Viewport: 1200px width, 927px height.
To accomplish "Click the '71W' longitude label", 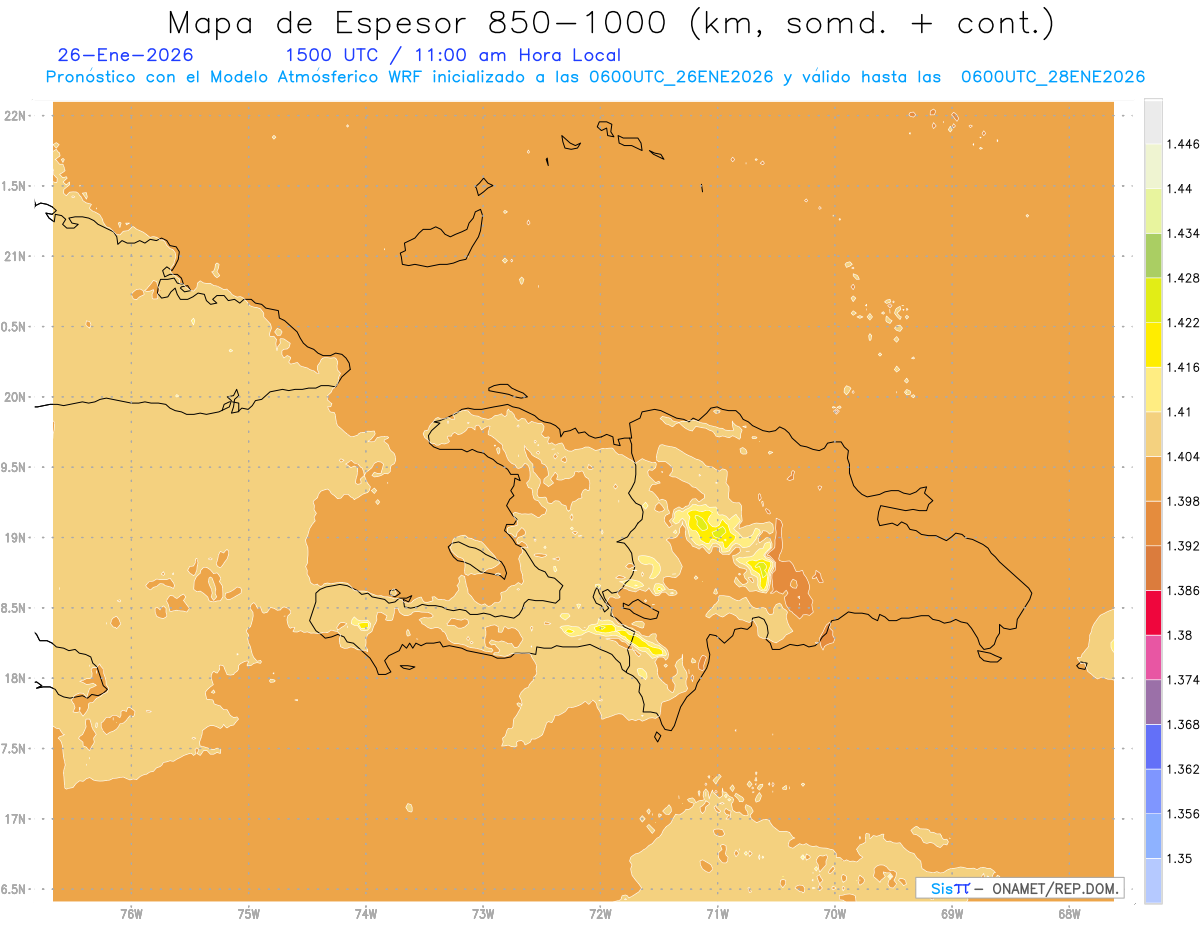I will (x=717, y=914).
